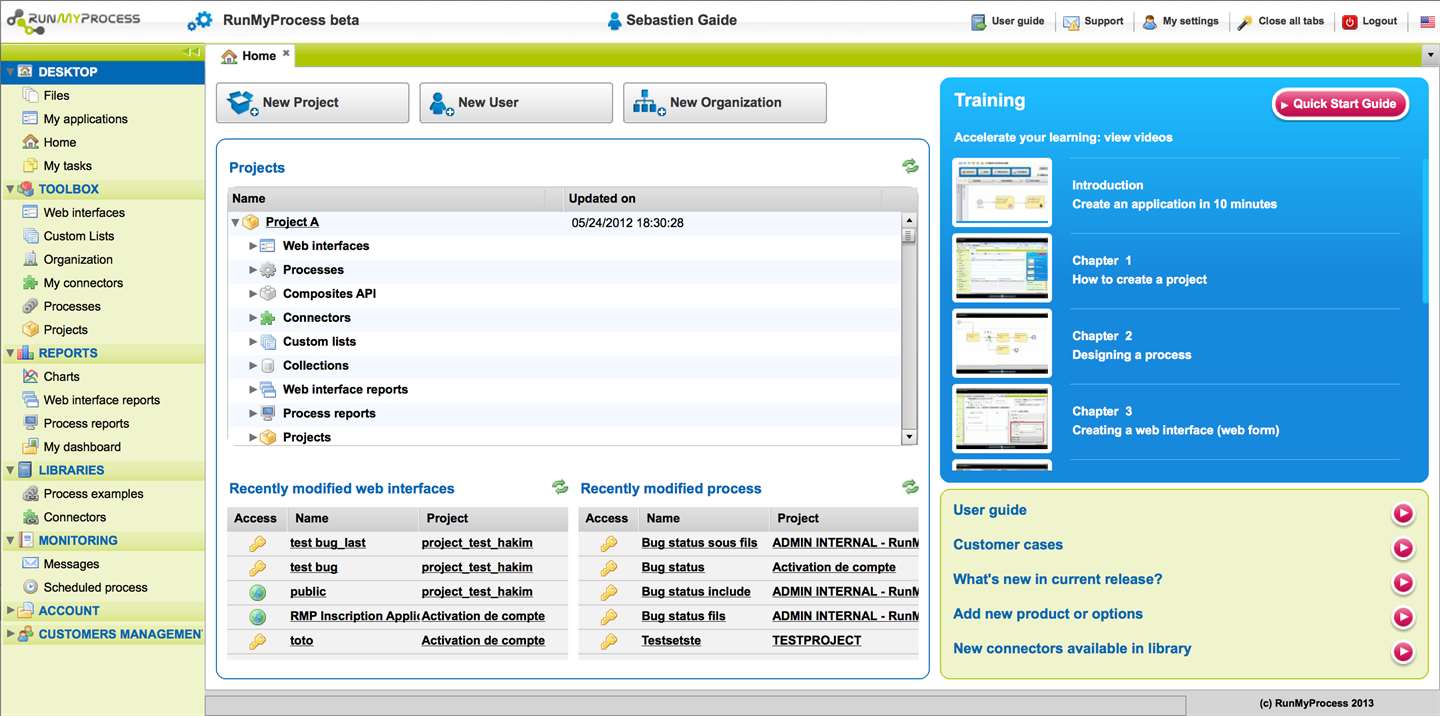The image size is (1440, 716).
Task: Play the User guide arrow icon
Action: coord(1403,513)
